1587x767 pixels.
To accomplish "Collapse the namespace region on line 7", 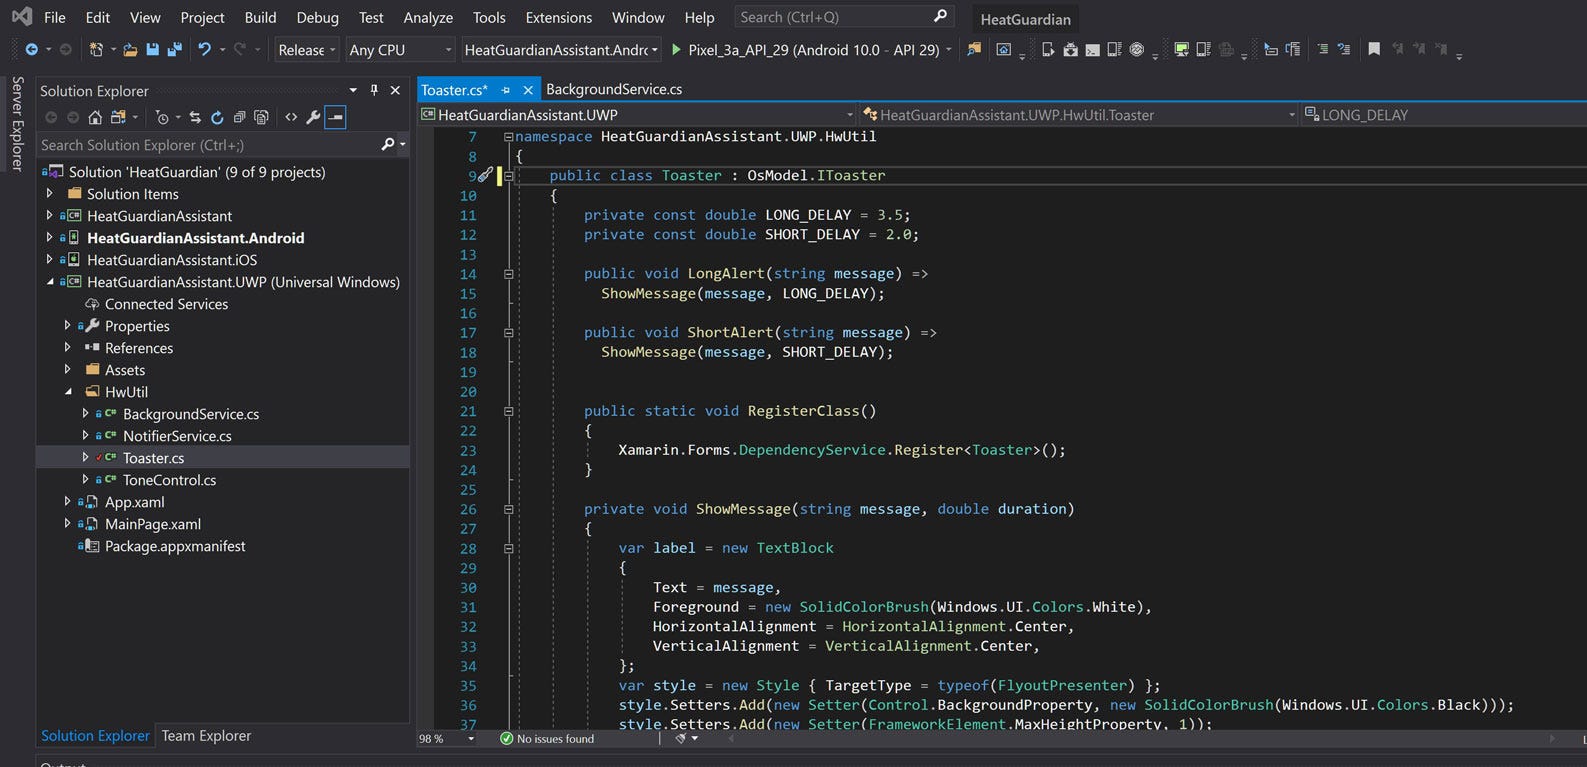I will [508, 137].
